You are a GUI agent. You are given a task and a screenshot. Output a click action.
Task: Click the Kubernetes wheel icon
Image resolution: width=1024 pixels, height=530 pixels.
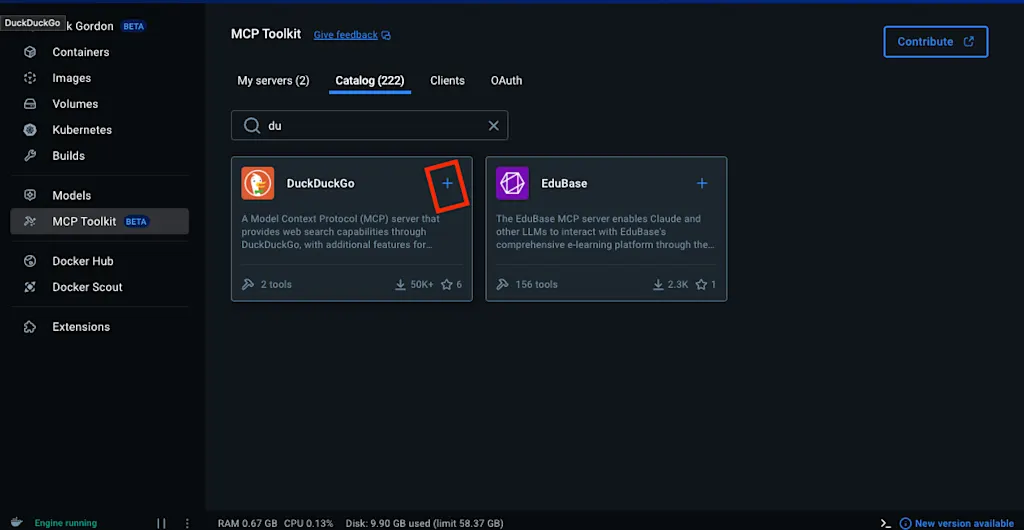(29, 130)
